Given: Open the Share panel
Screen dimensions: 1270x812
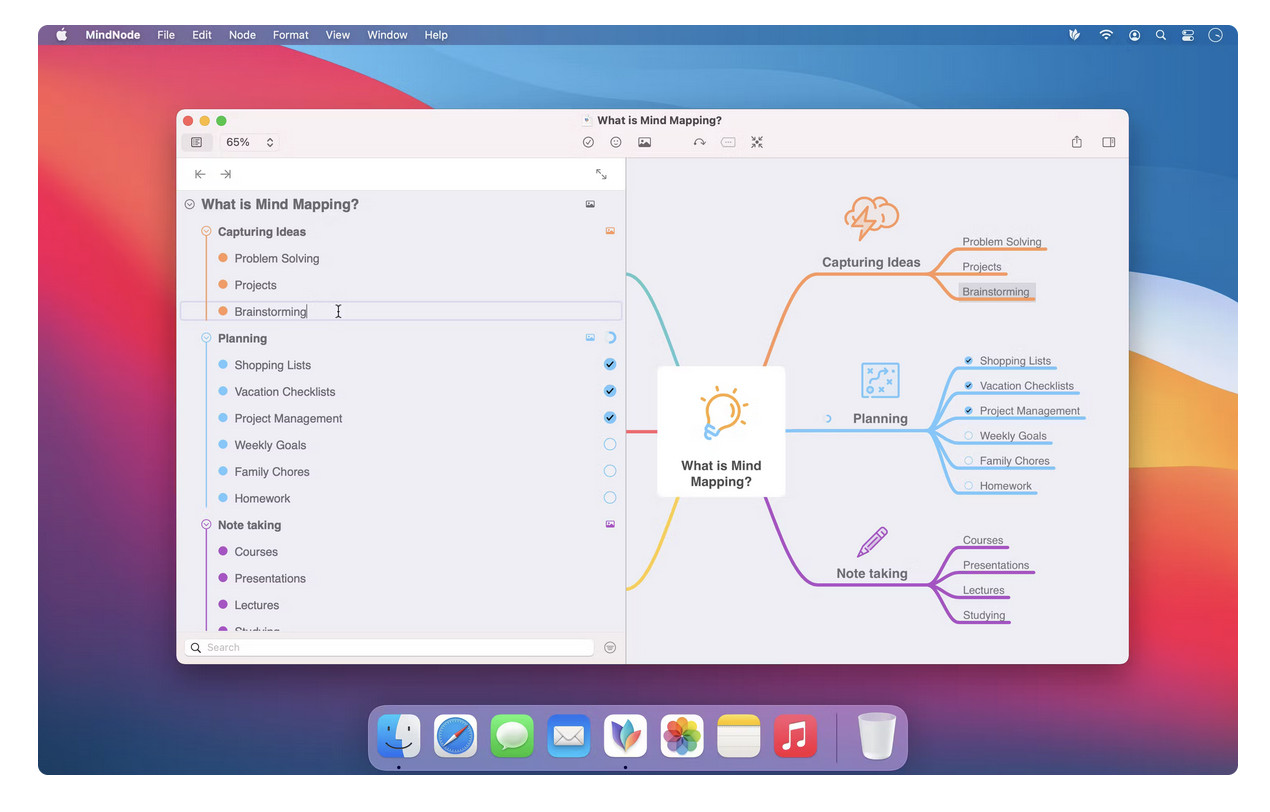Looking at the screenshot, I should pos(1077,142).
